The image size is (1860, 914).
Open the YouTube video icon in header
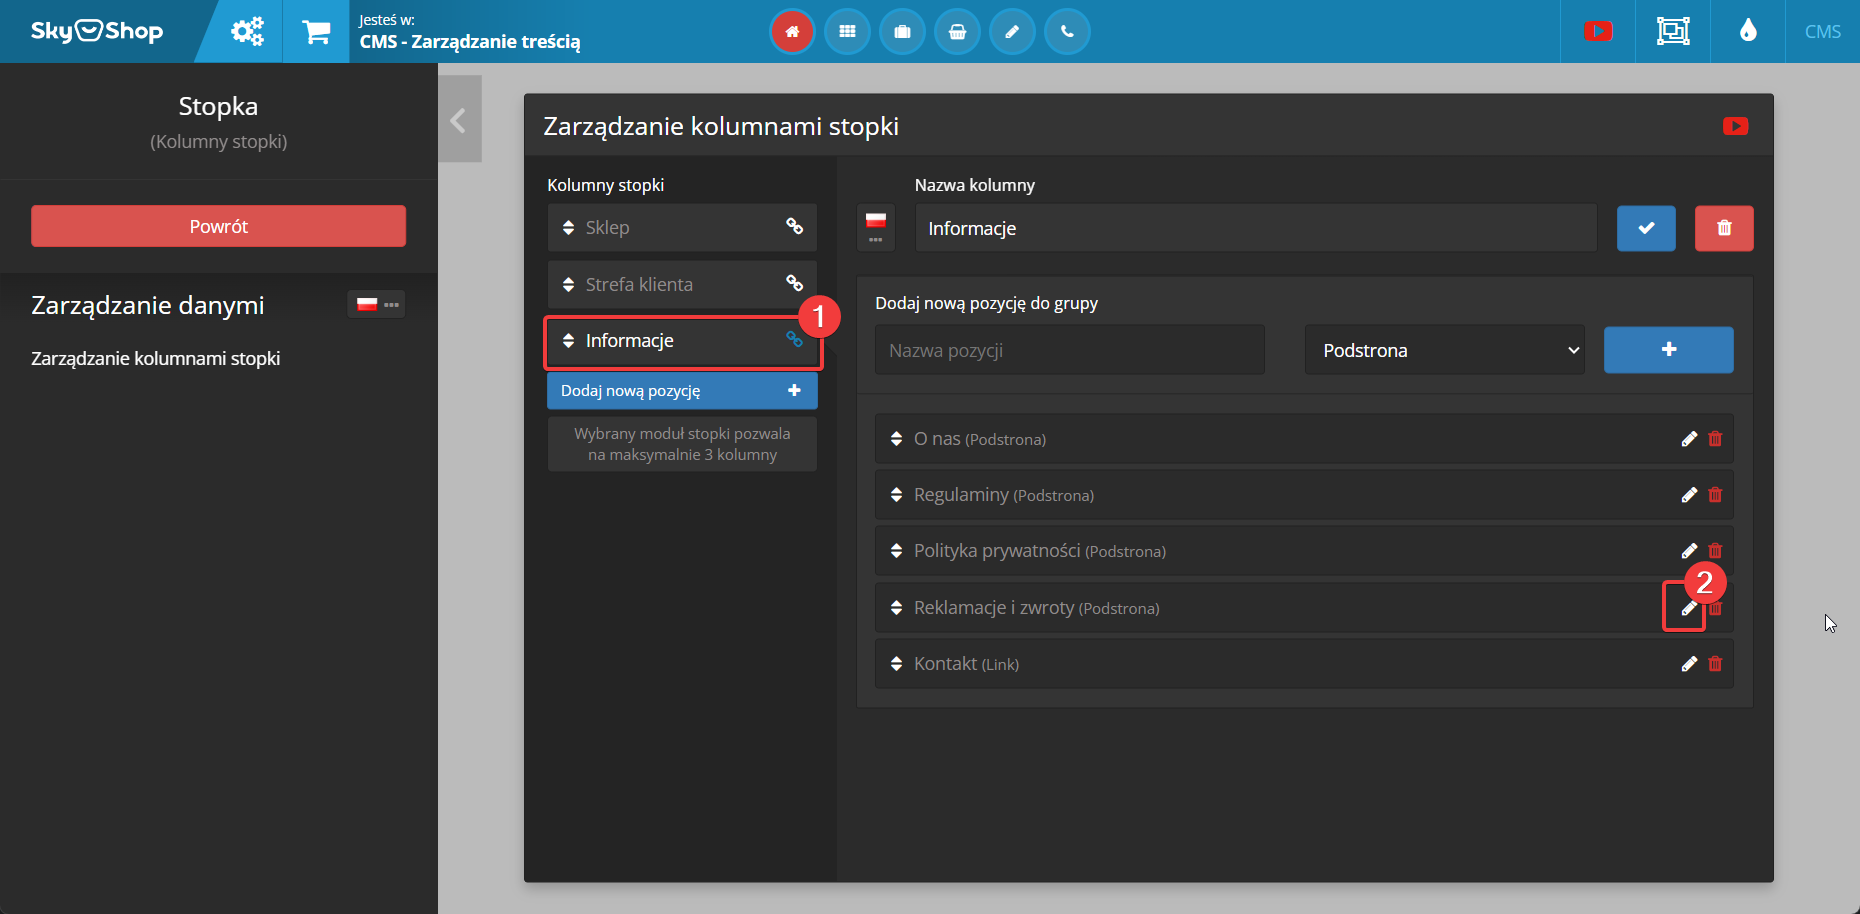[1598, 32]
